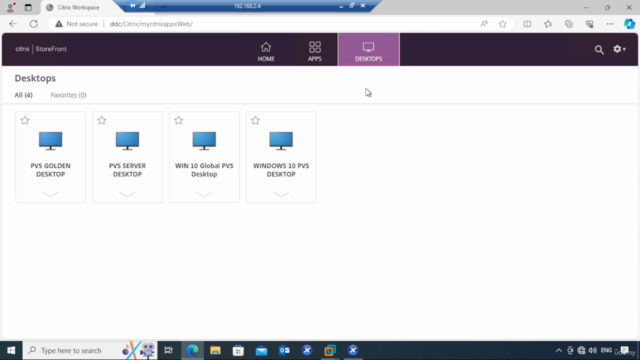The width and height of the screenshot is (640, 360).
Task: Open the settings gear menu in StoreFront
Action: point(619,49)
